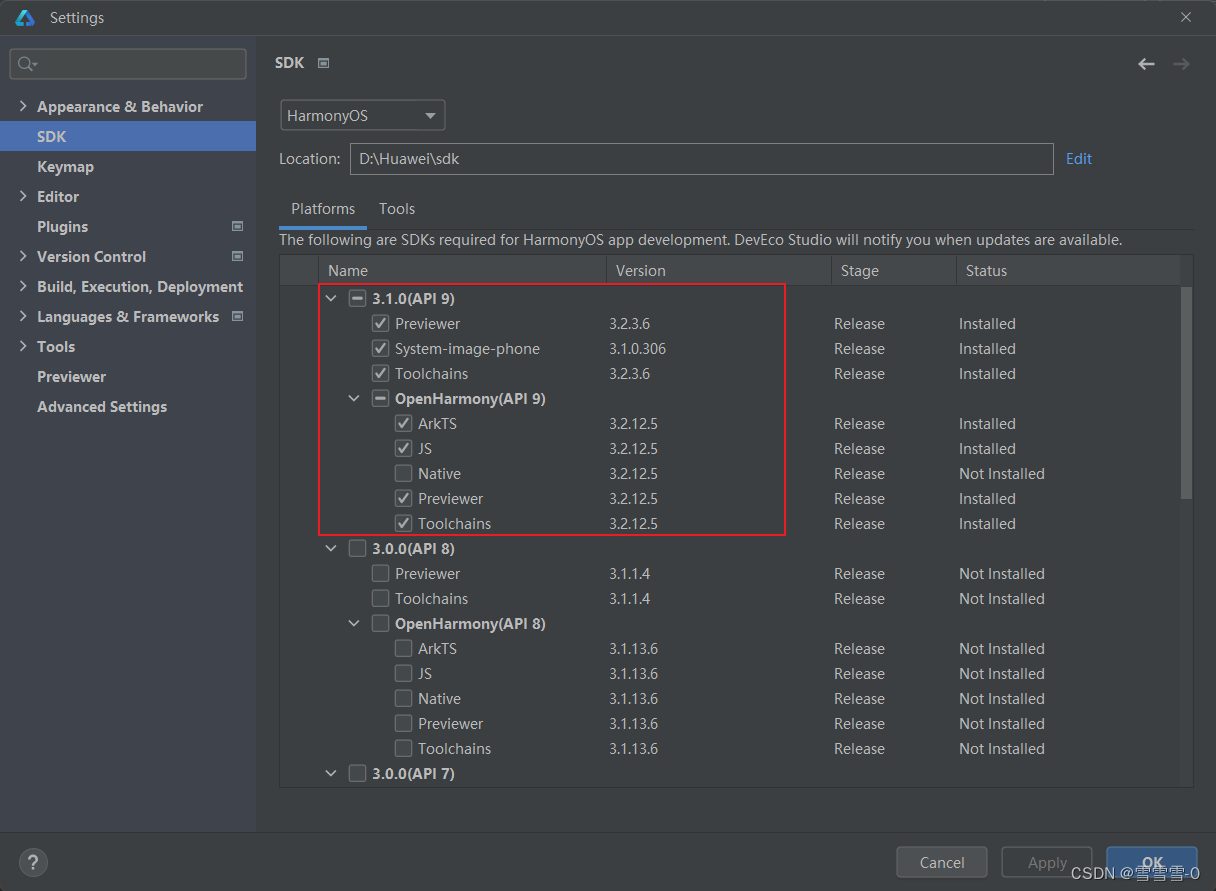Uncheck System-image-phone 3.1.0.306 checkbox
The height and width of the screenshot is (891, 1216).
[380, 348]
